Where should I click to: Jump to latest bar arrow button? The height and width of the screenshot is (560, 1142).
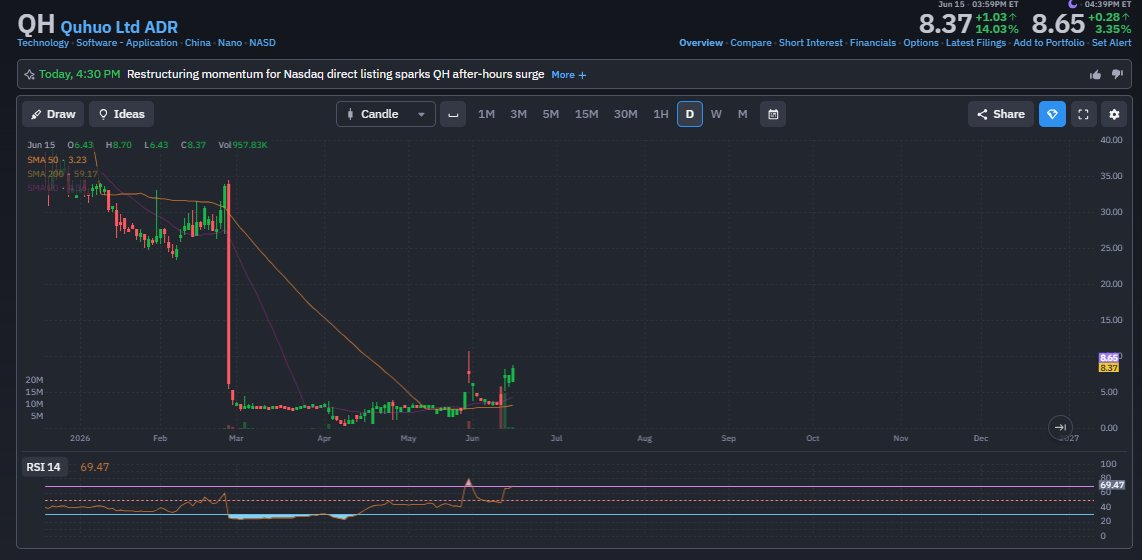click(x=1060, y=427)
